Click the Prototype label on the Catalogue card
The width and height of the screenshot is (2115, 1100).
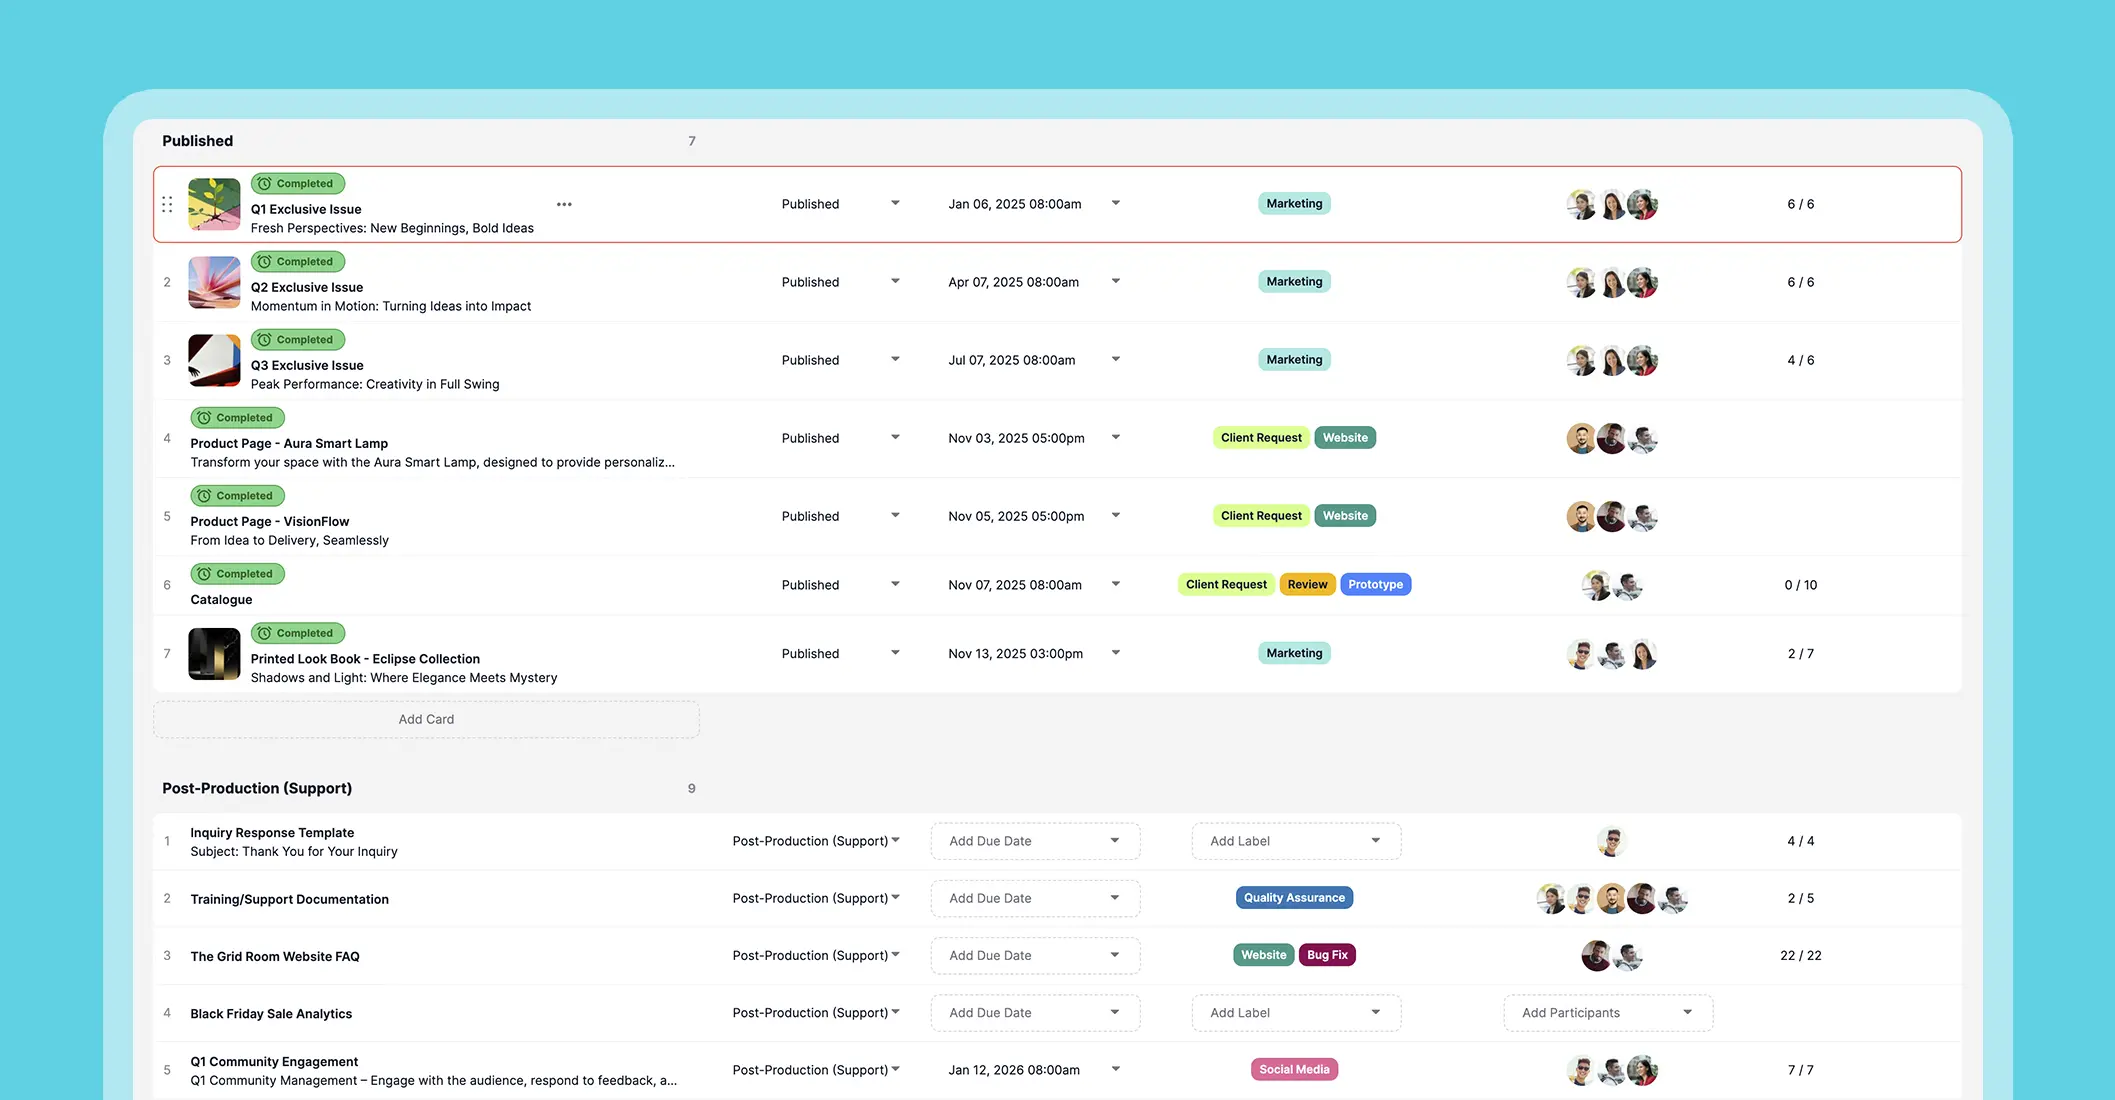1376,584
